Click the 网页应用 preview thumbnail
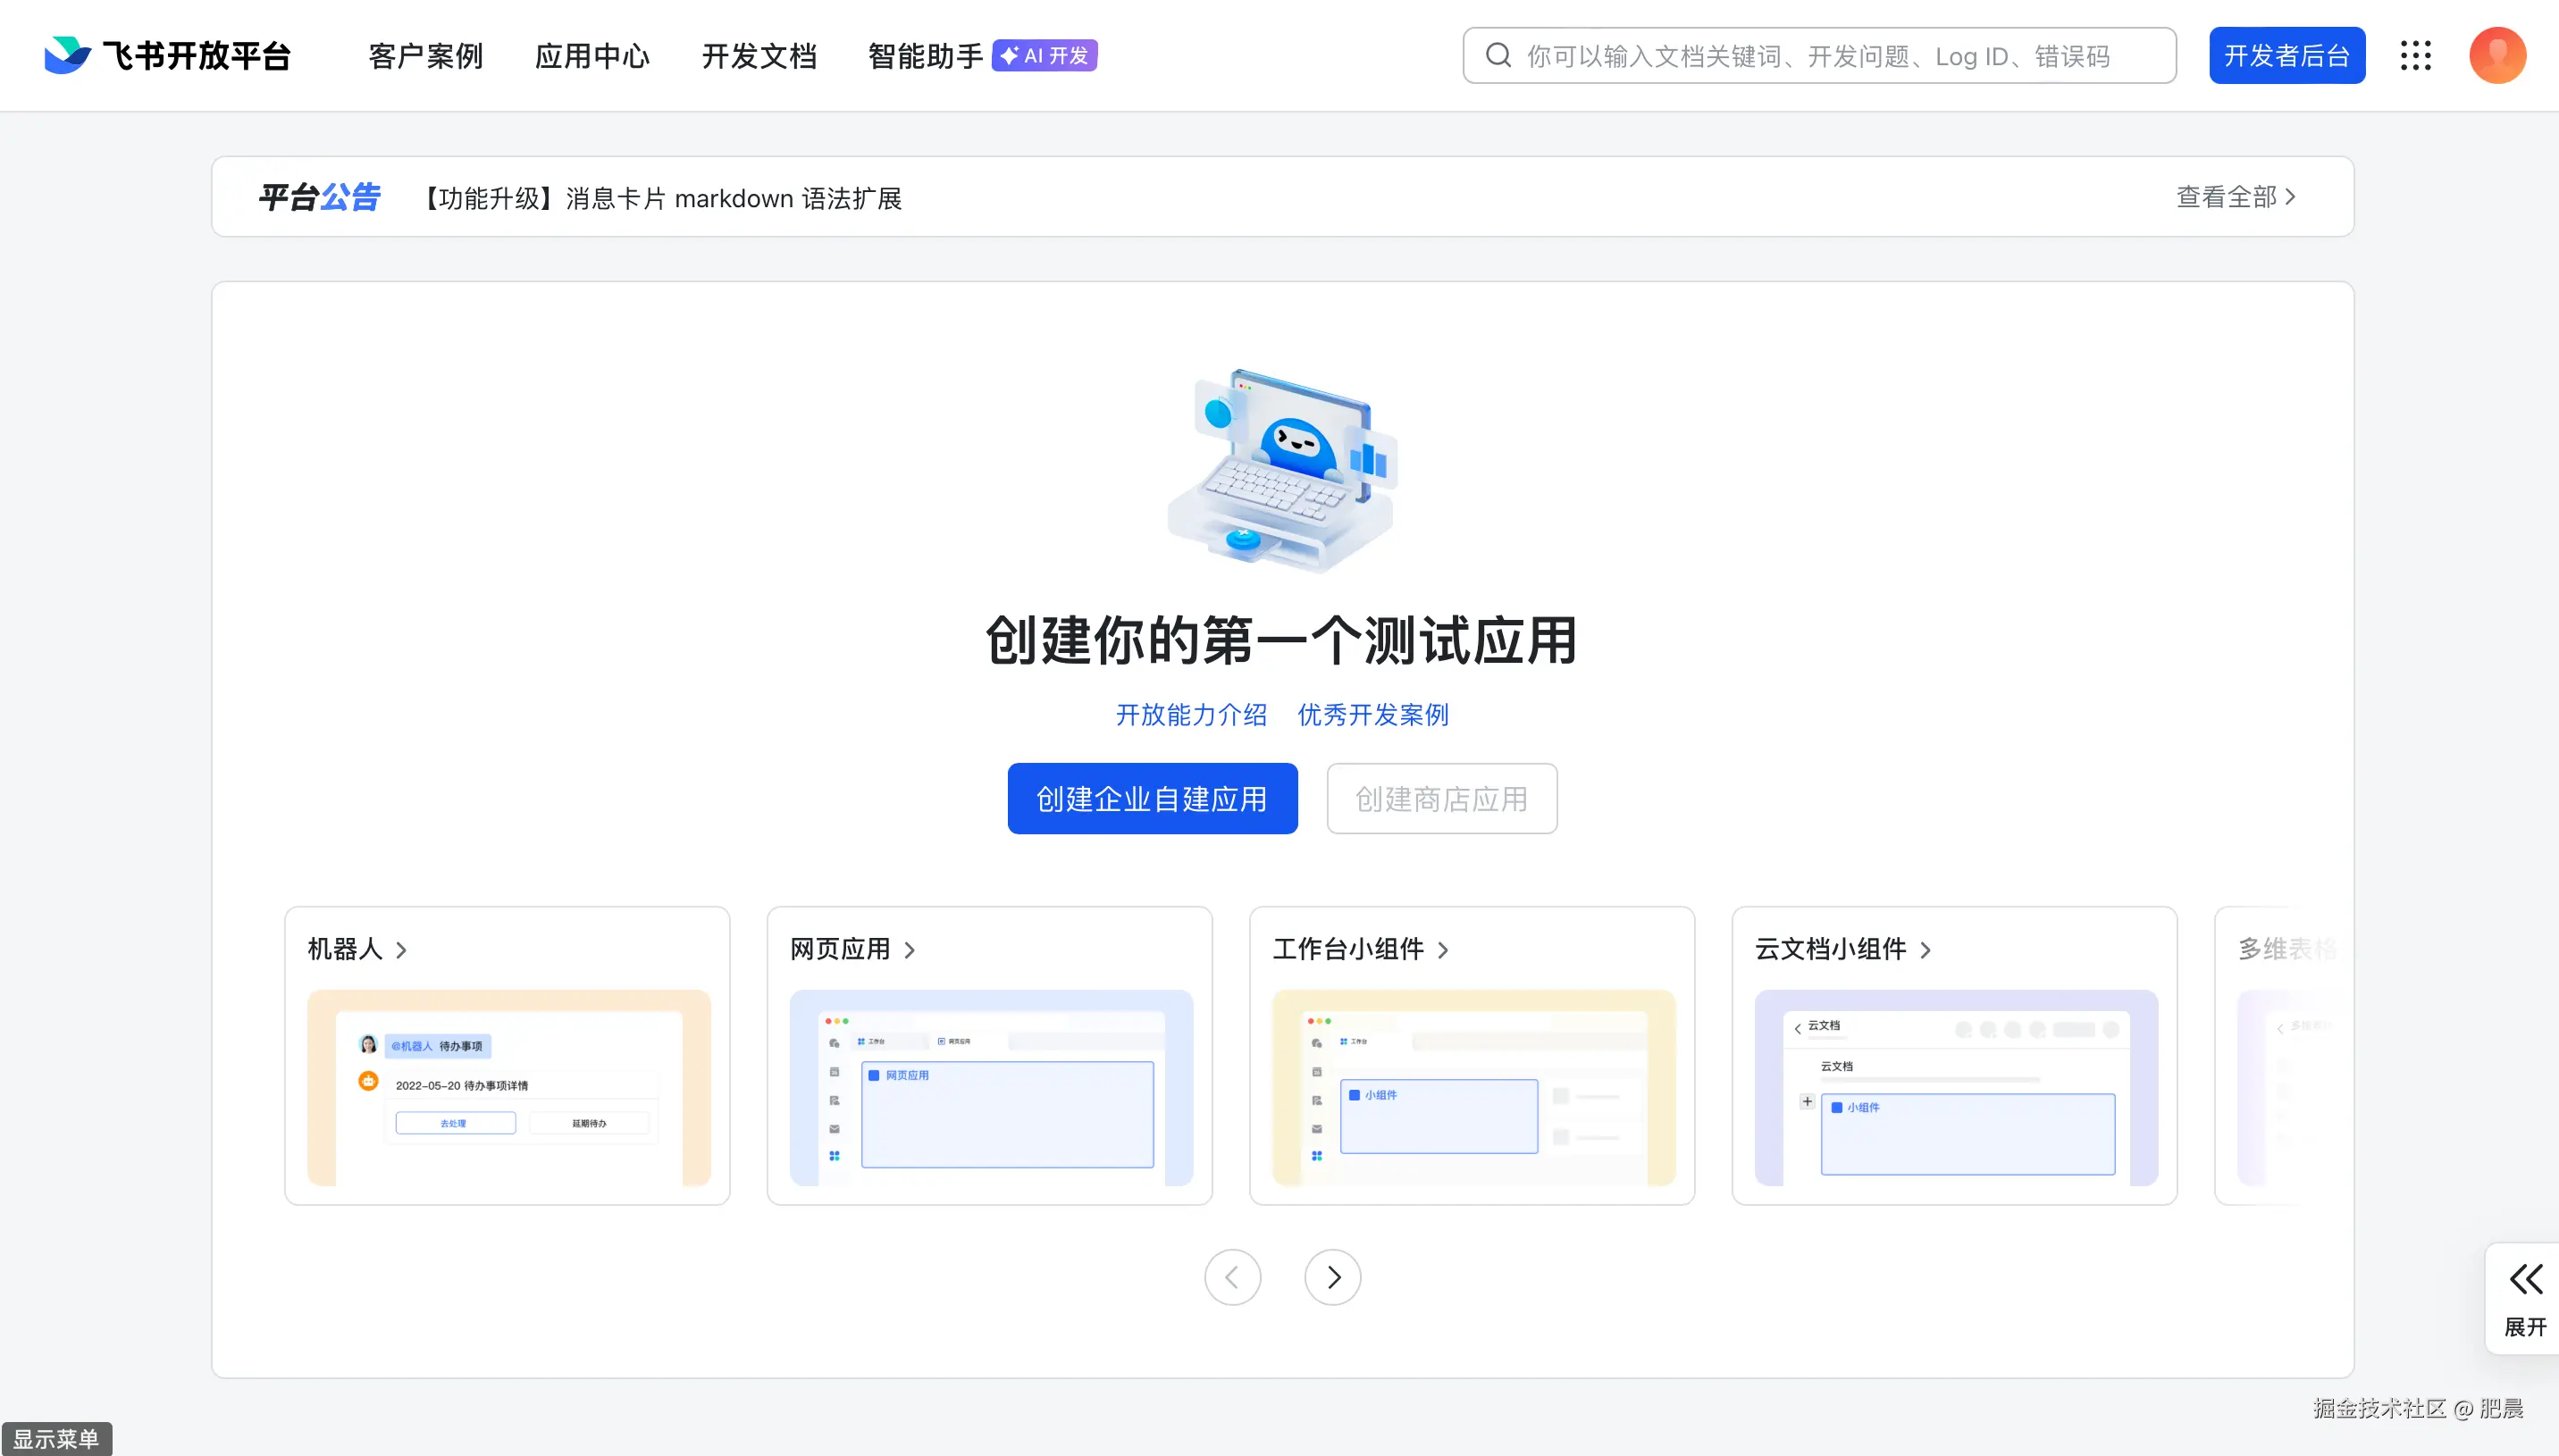Image resolution: width=2559 pixels, height=1456 pixels. (x=989, y=1092)
